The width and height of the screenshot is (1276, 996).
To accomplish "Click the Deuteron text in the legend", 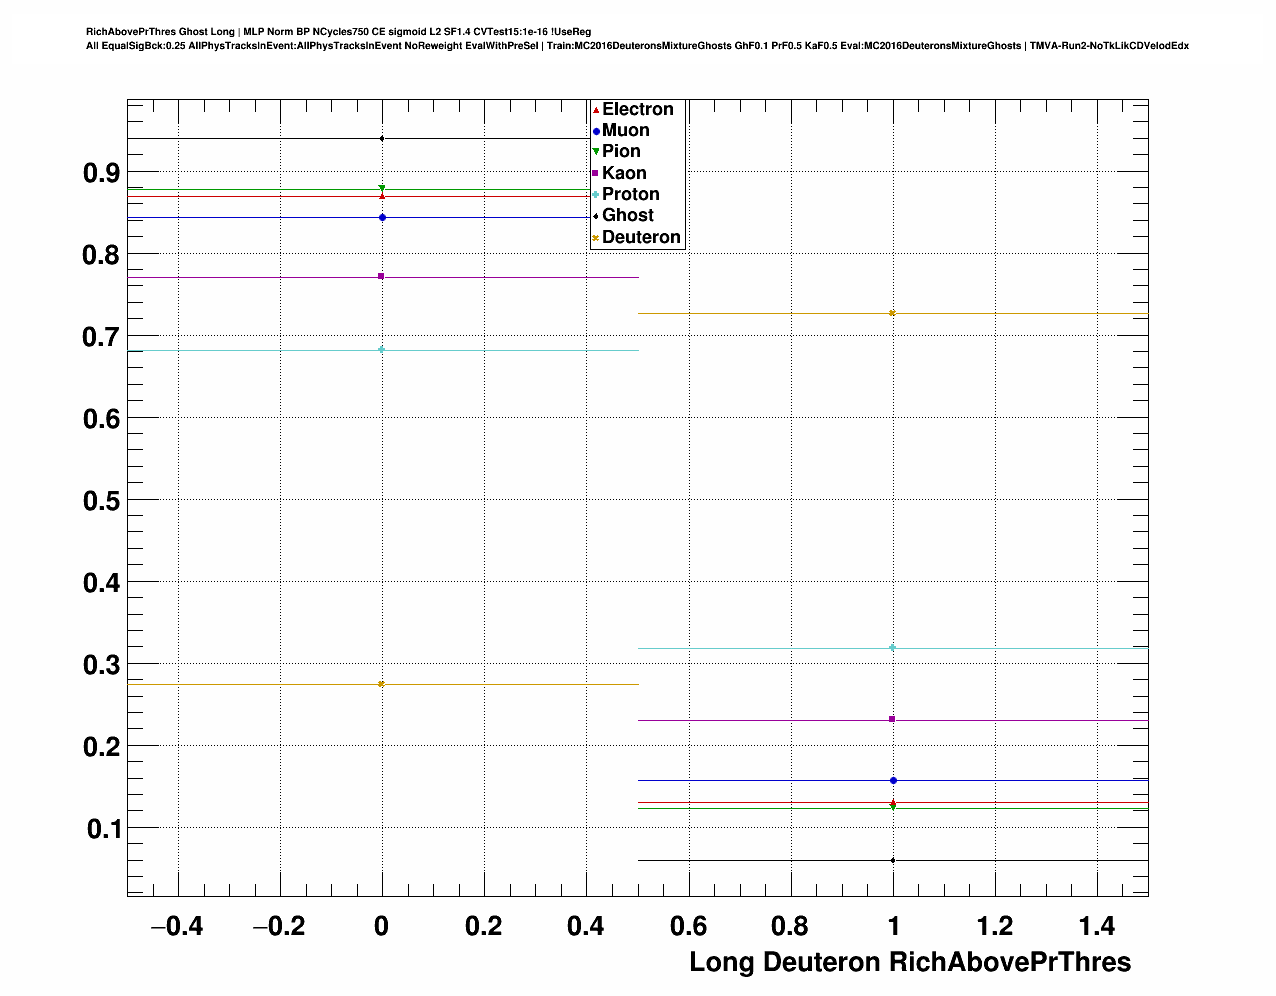I will [x=641, y=237].
